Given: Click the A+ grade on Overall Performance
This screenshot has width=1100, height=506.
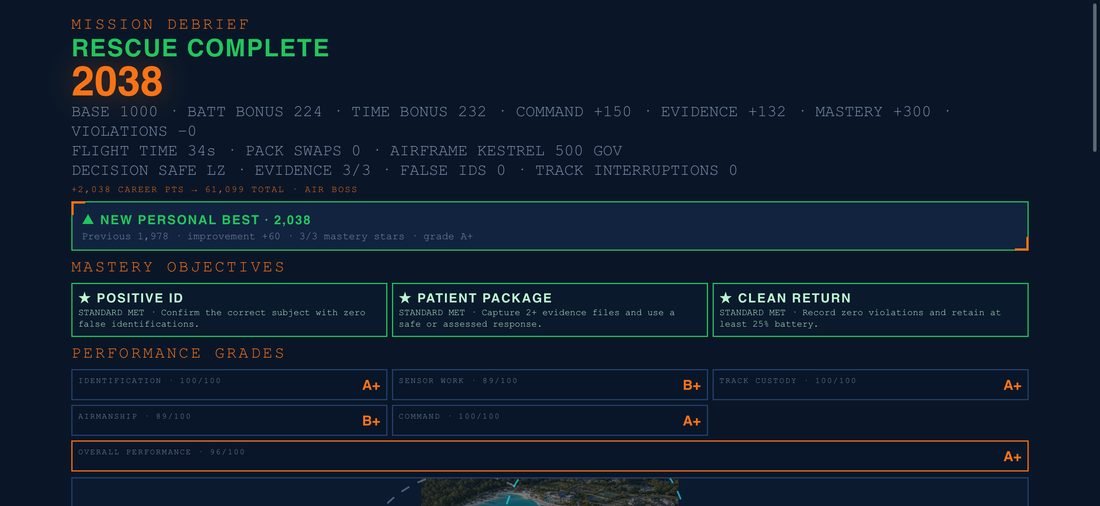Looking at the screenshot, I should 1012,457.
